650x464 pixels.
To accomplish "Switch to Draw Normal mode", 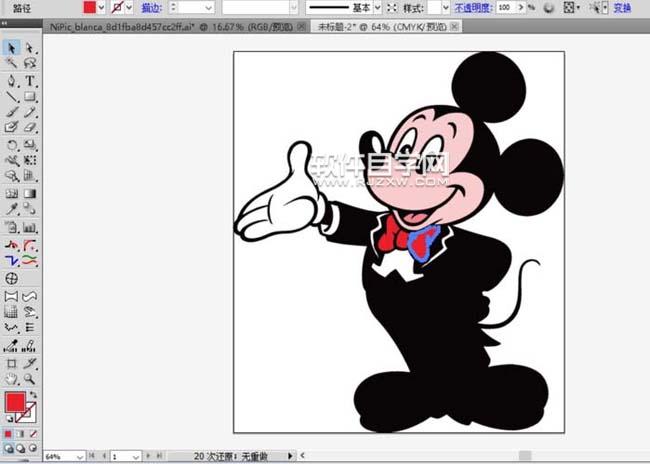I will (x=8, y=449).
